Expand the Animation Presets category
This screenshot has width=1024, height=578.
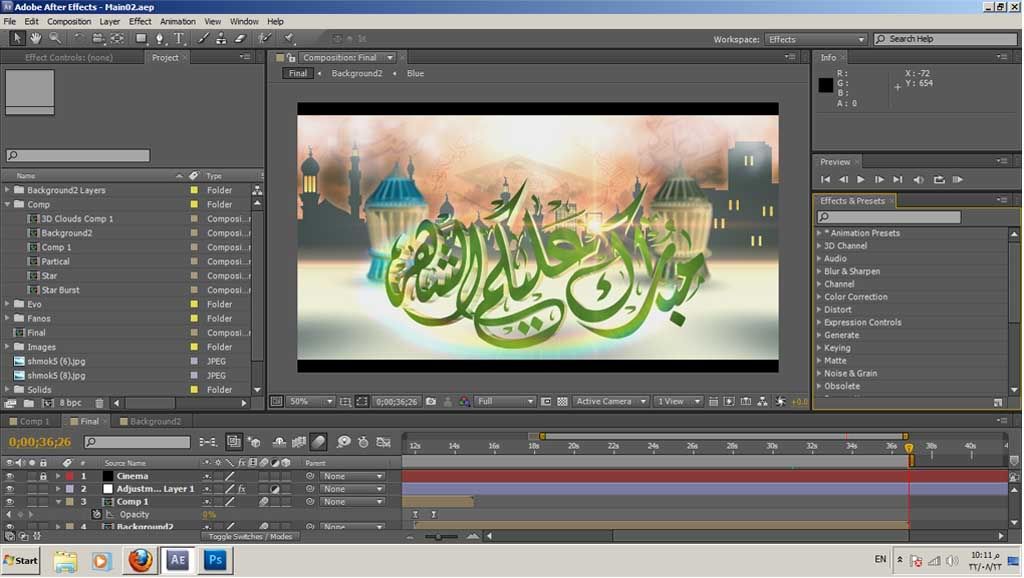click(819, 233)
